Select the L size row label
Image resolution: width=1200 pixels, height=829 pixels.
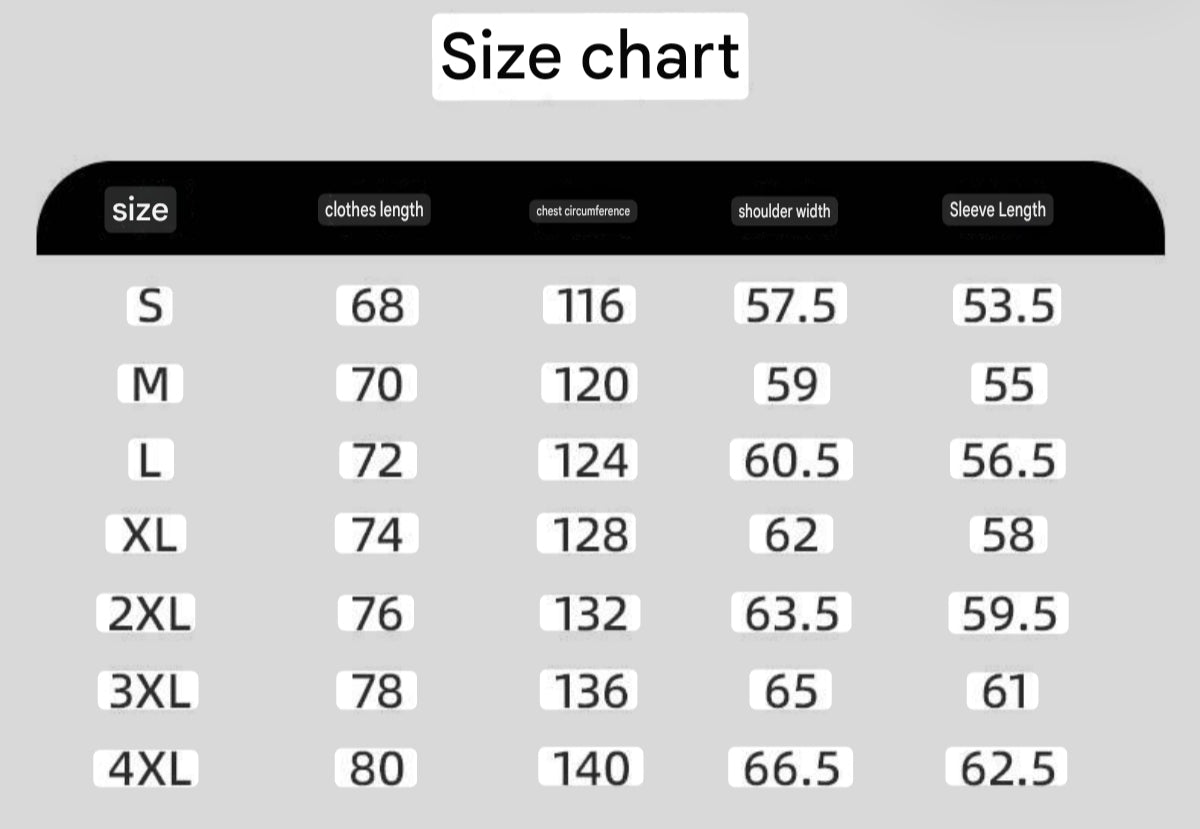point(150,461)
